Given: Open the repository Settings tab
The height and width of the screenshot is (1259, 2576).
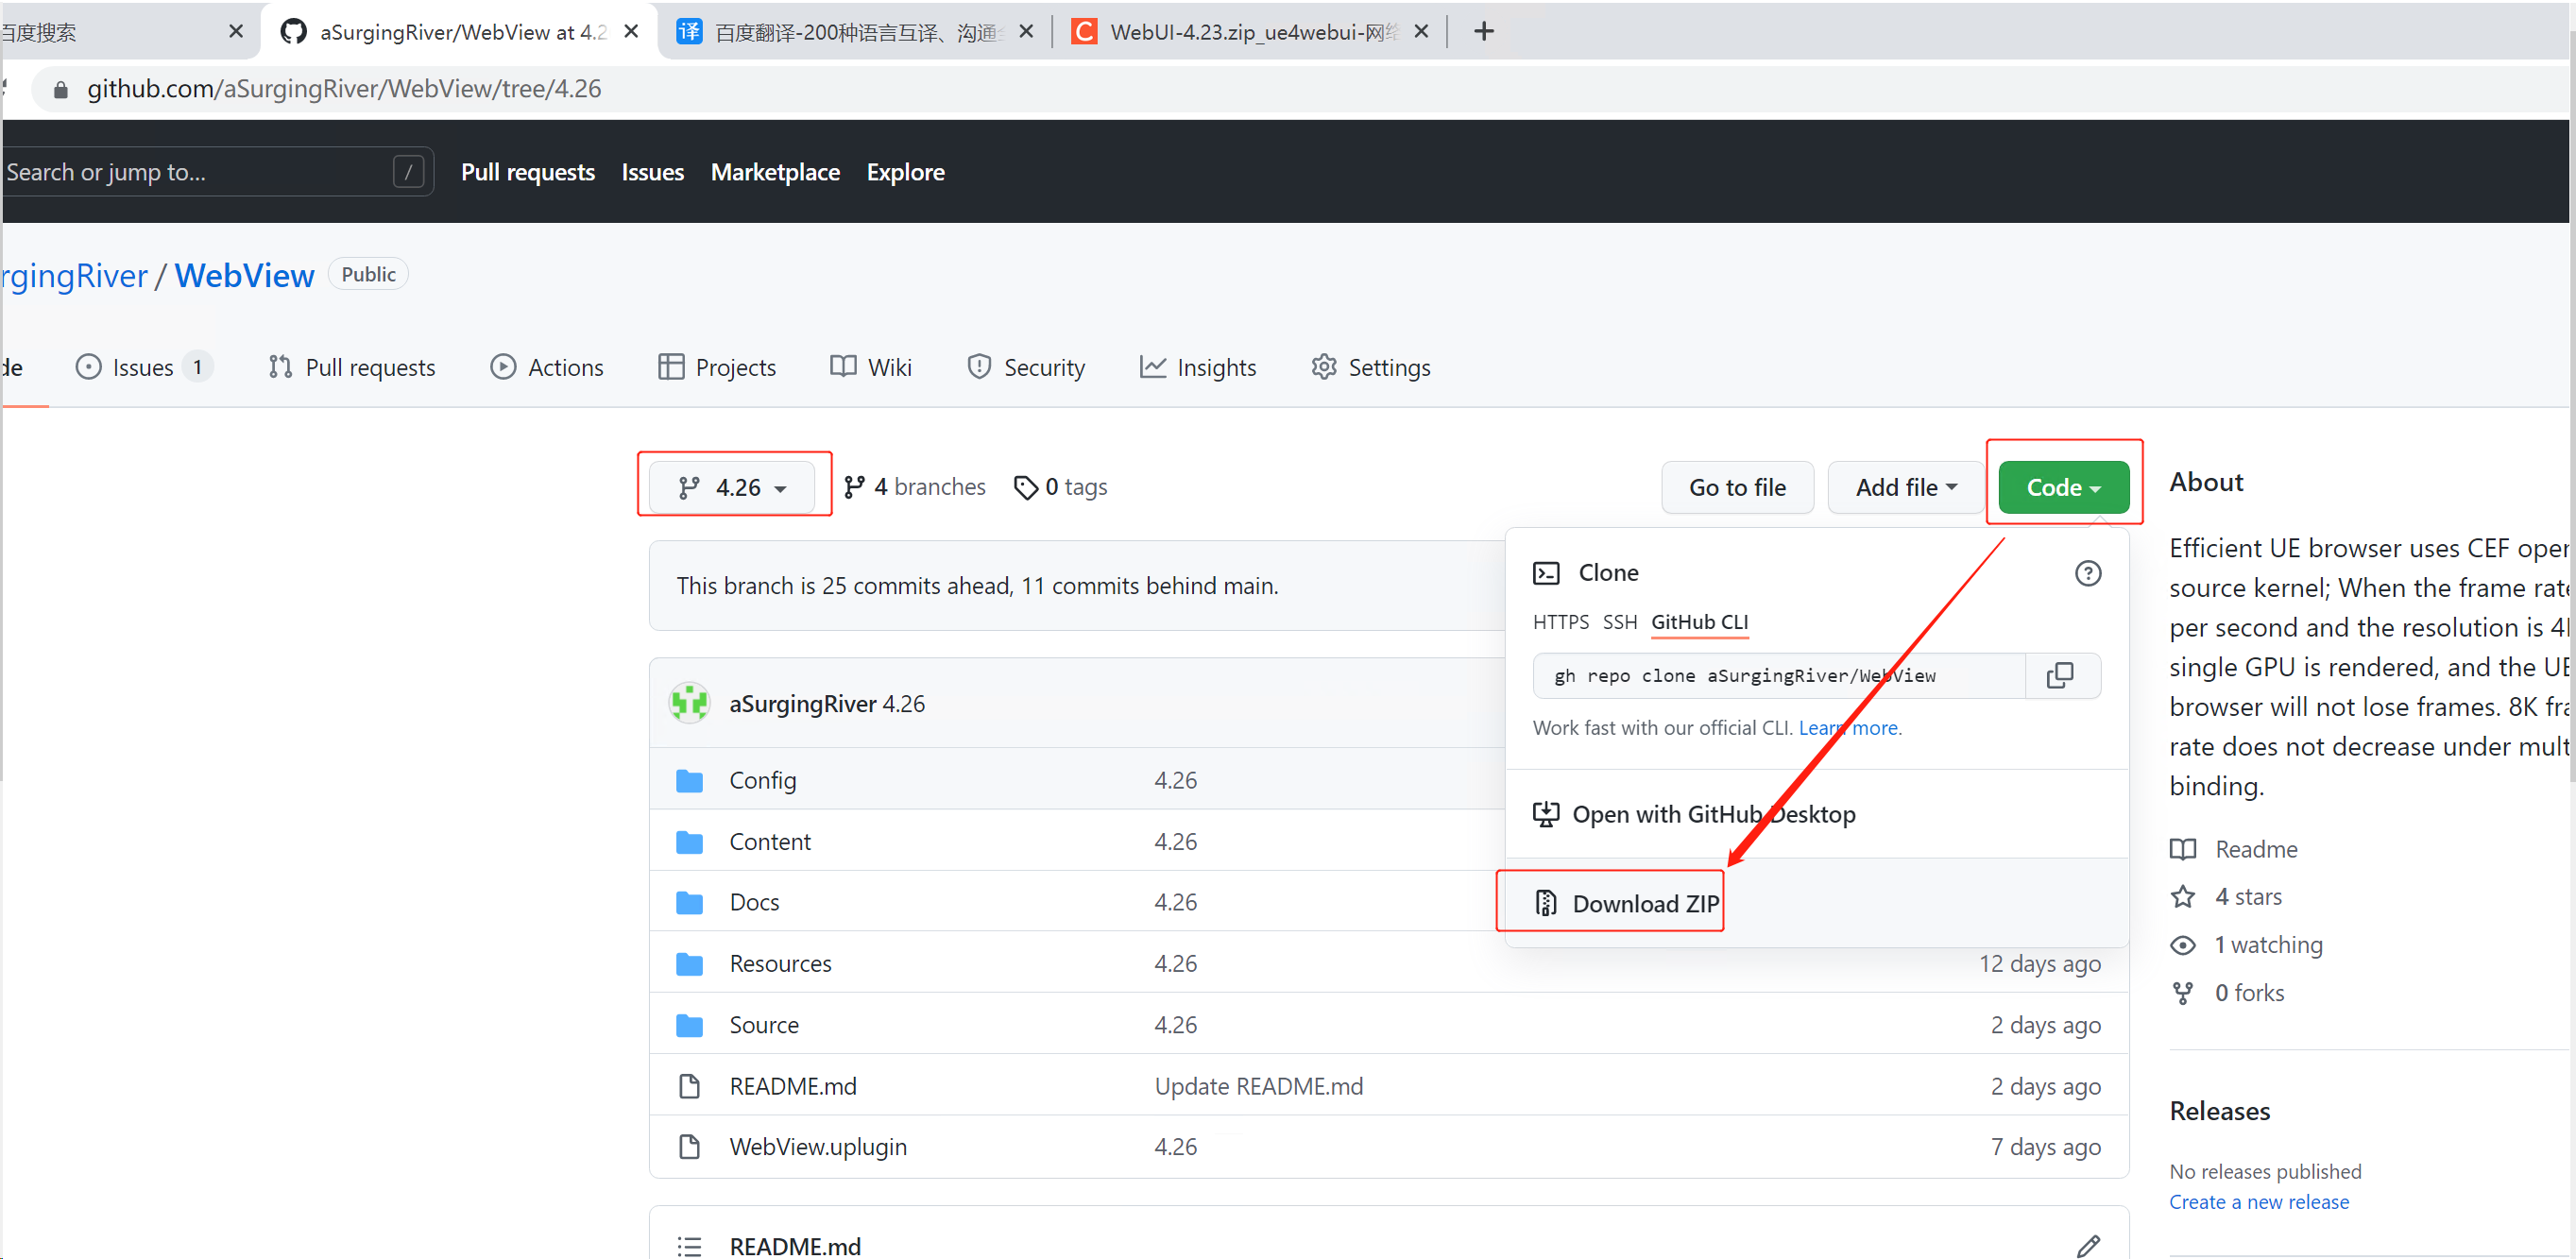Looking at the screenshot, I should [x=1370, y=367].
